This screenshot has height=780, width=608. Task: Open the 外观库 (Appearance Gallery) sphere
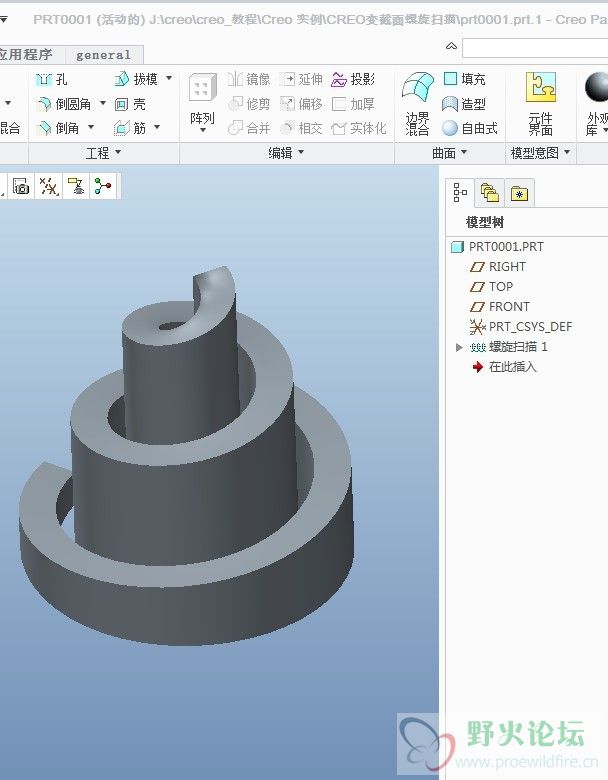click(596, 87)
